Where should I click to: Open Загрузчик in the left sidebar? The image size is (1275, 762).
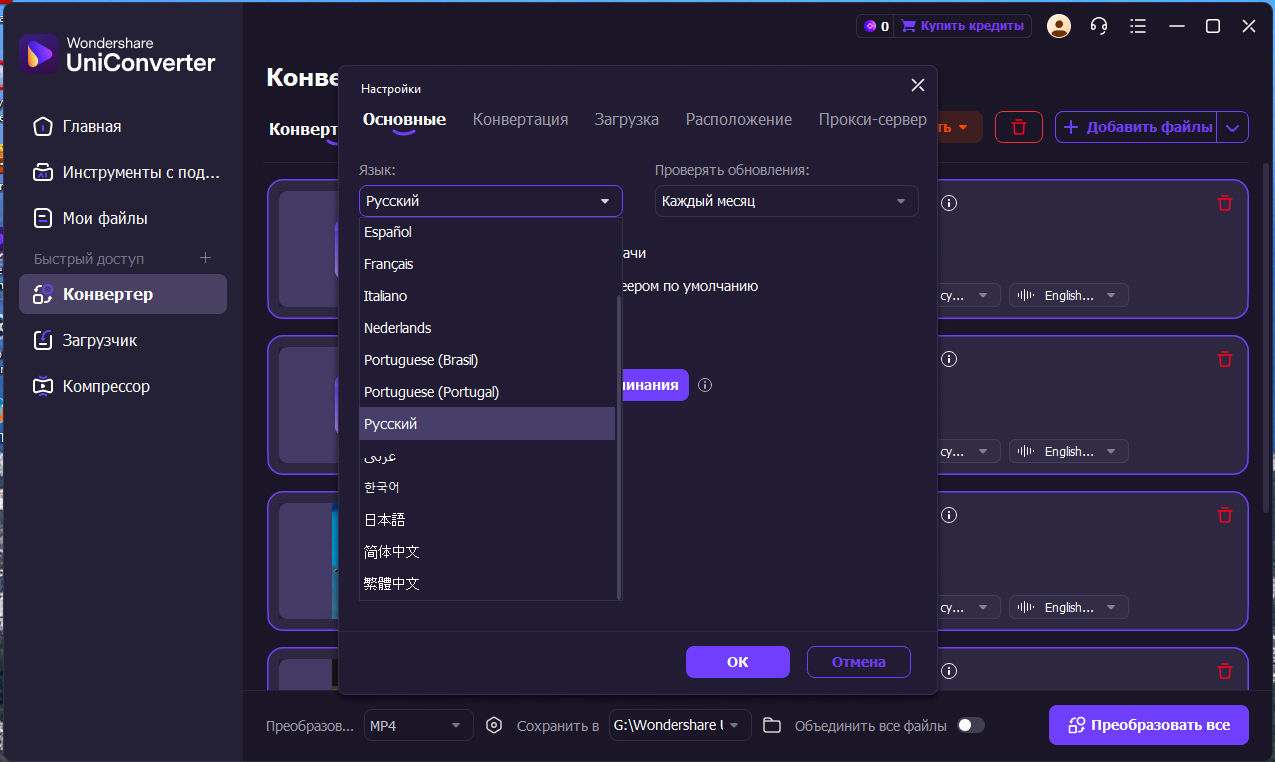[x=100, y=340]
